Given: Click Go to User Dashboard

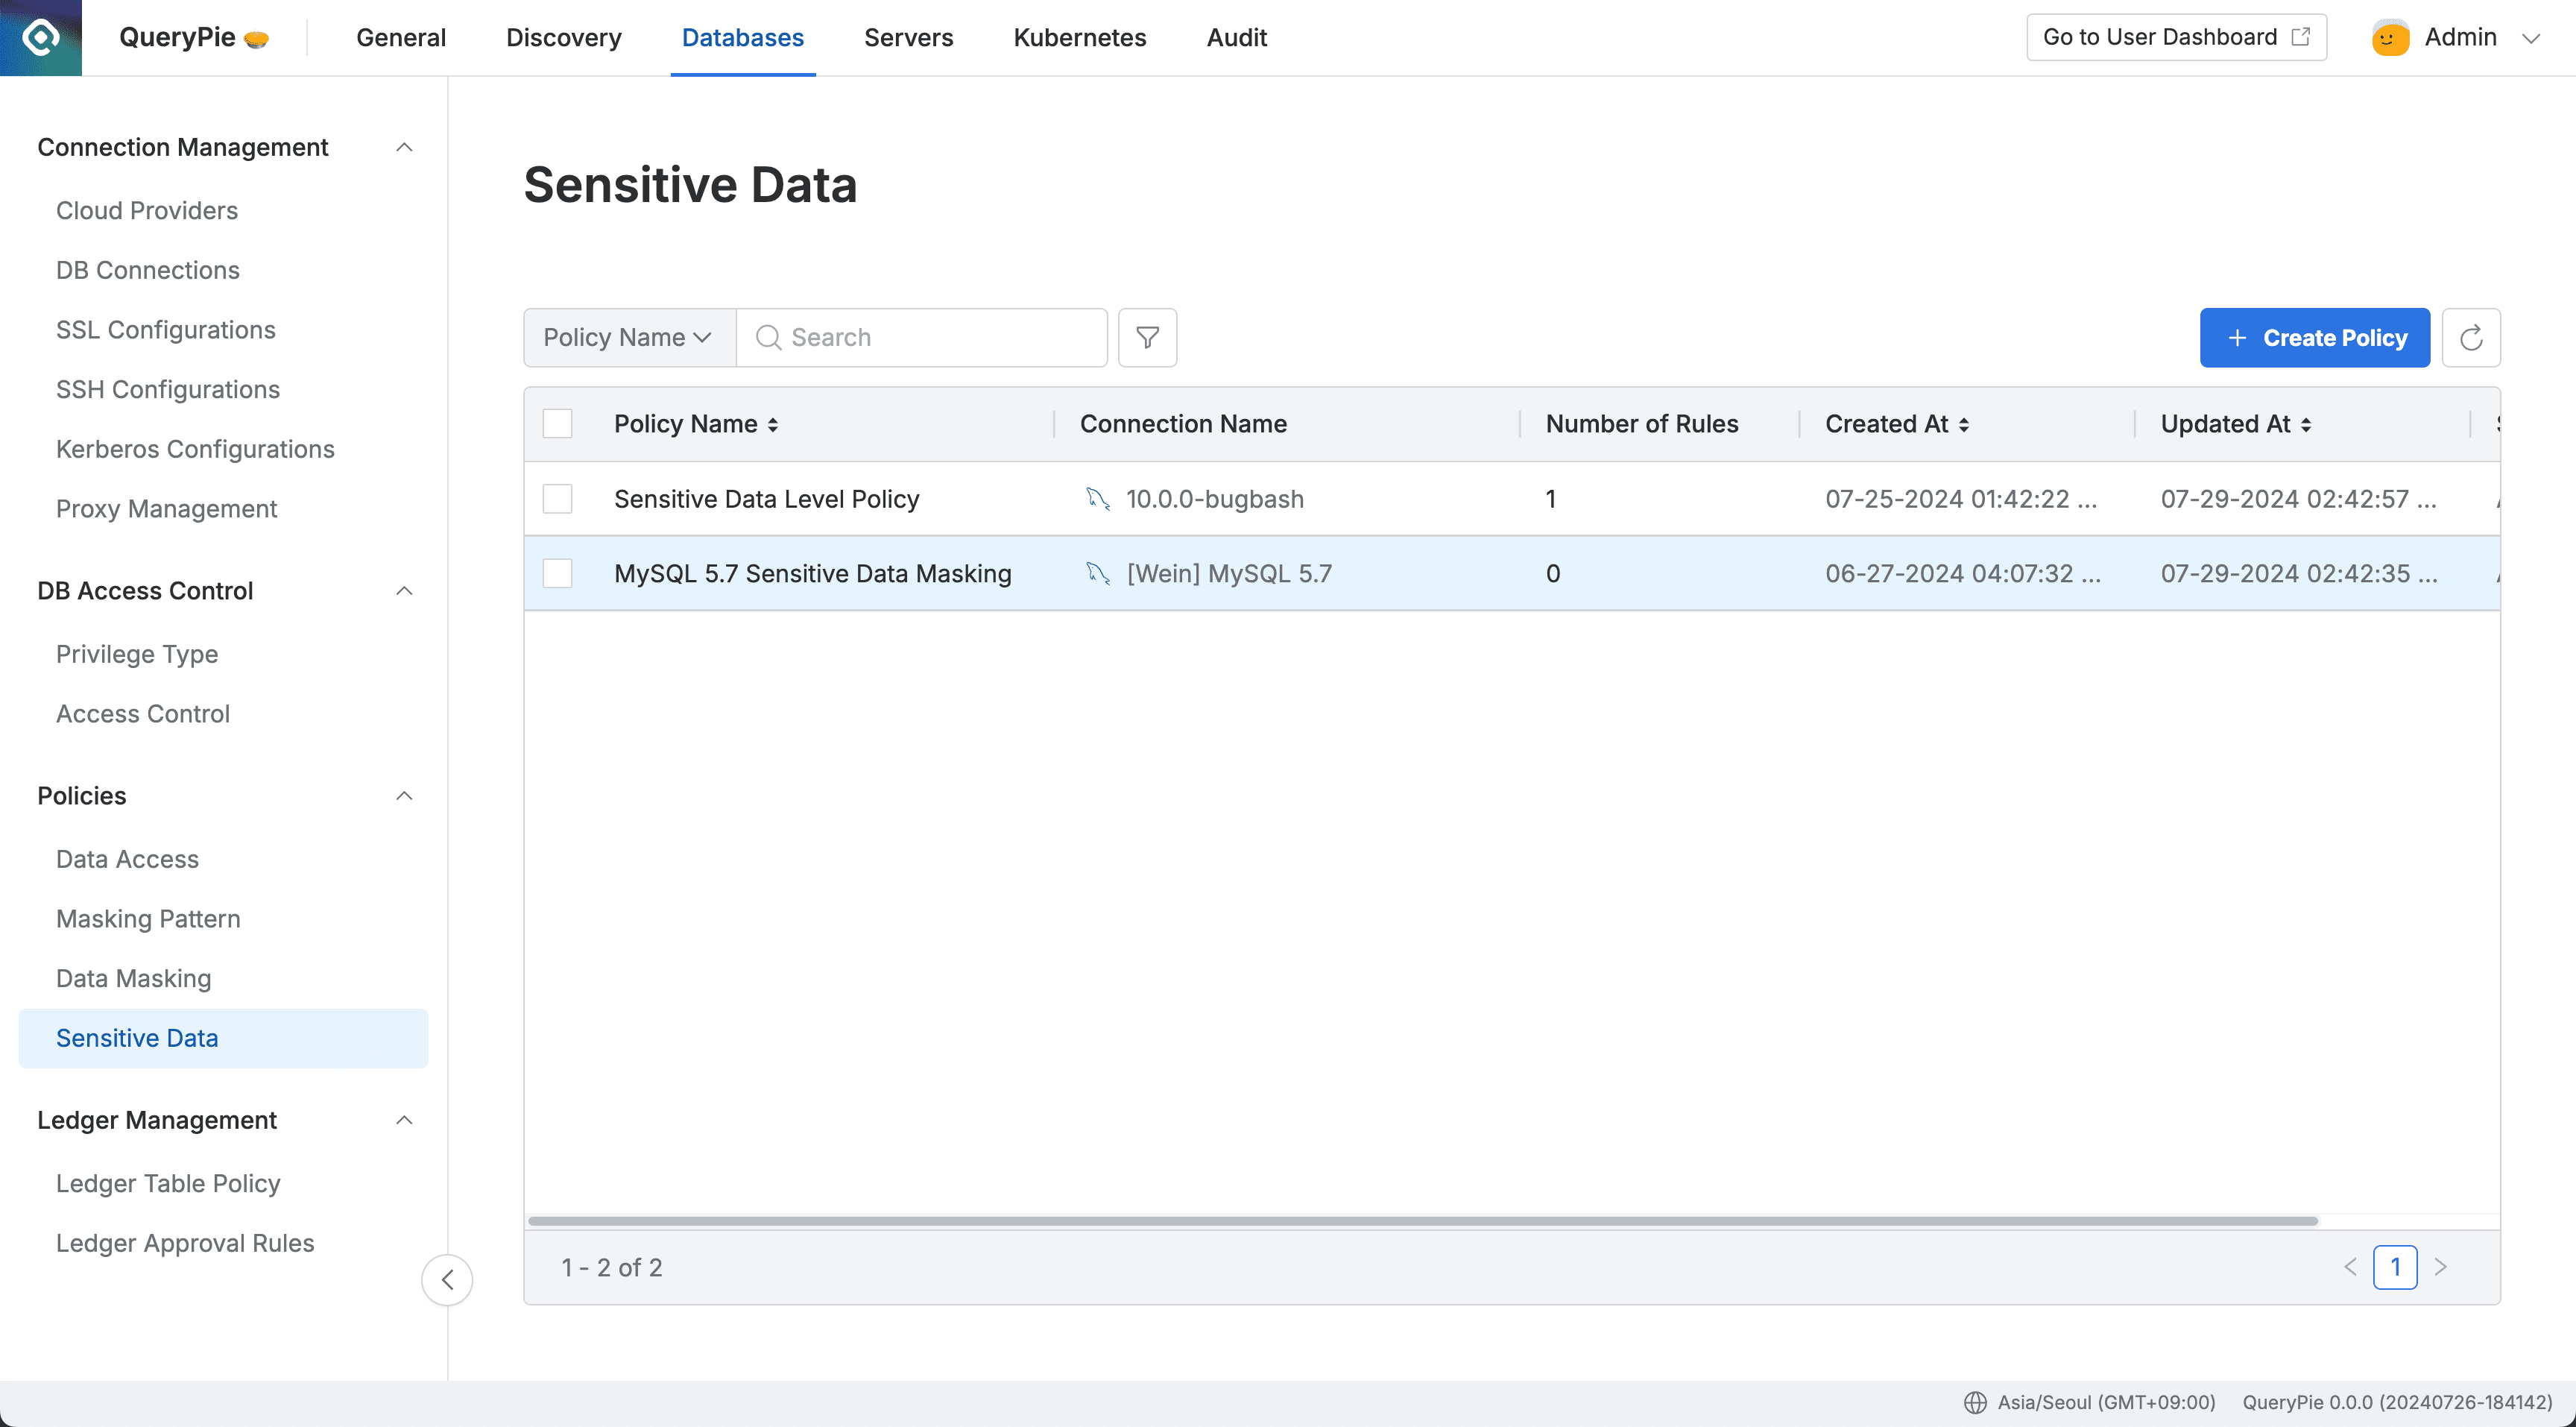Looking at the screenshot, I should [x=2176, y=37].
